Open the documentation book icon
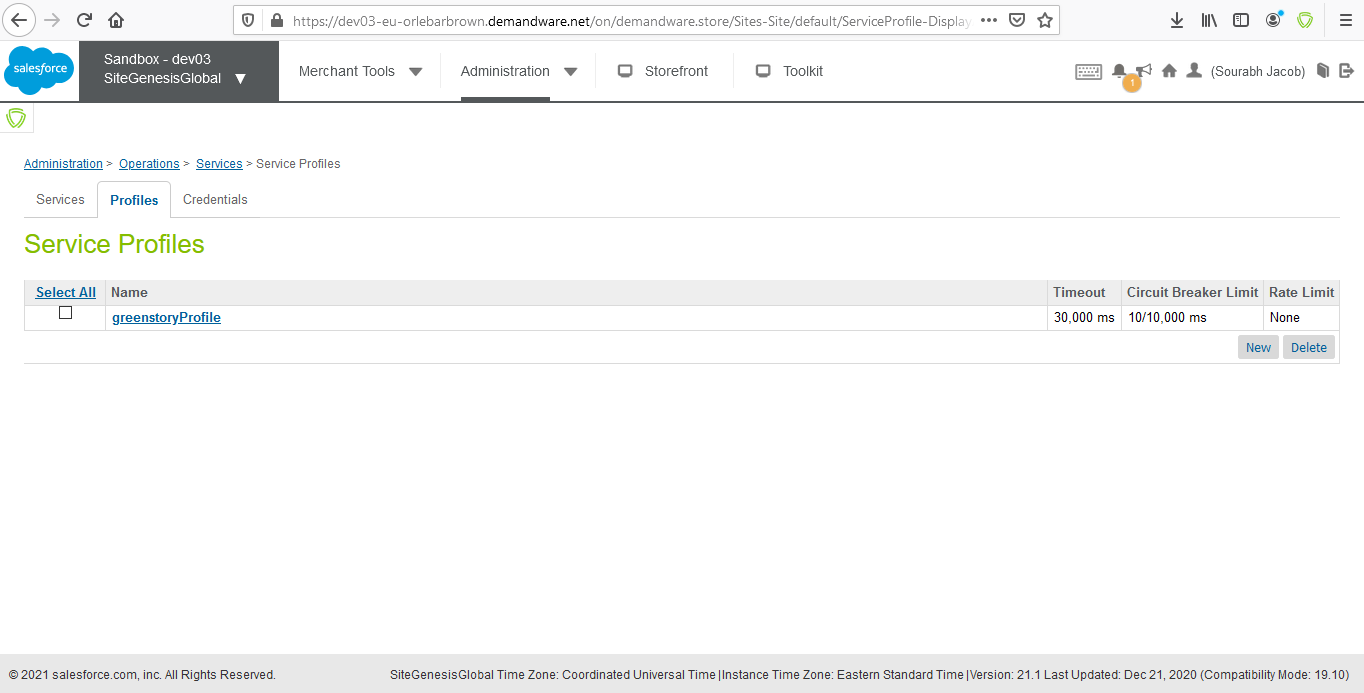 tap(1323, 71)
